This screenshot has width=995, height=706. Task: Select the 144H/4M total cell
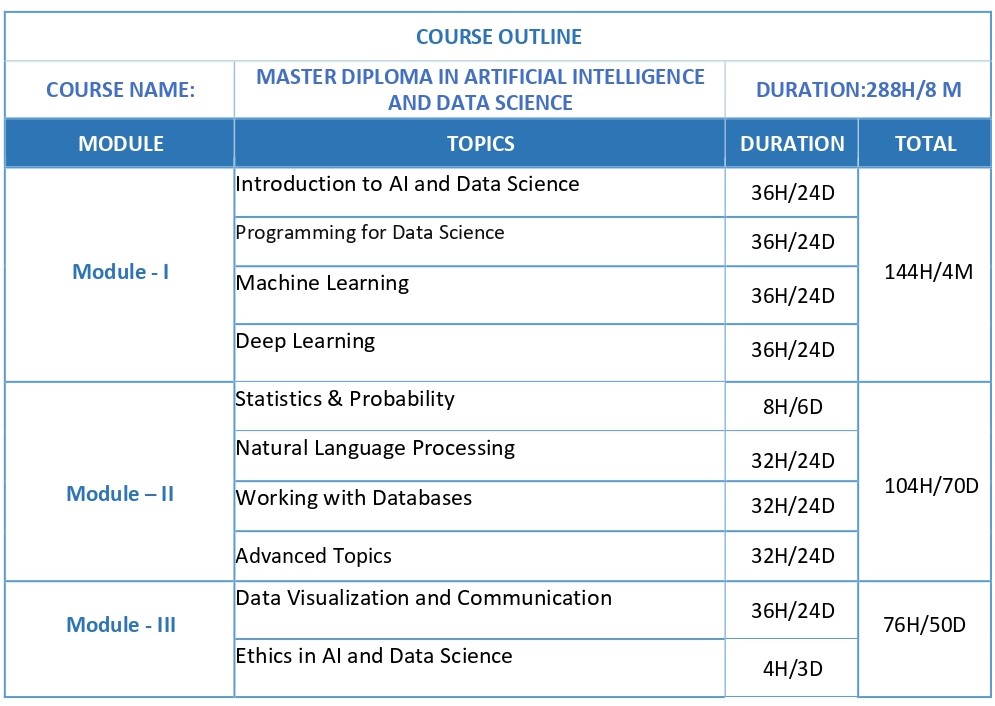928,272
